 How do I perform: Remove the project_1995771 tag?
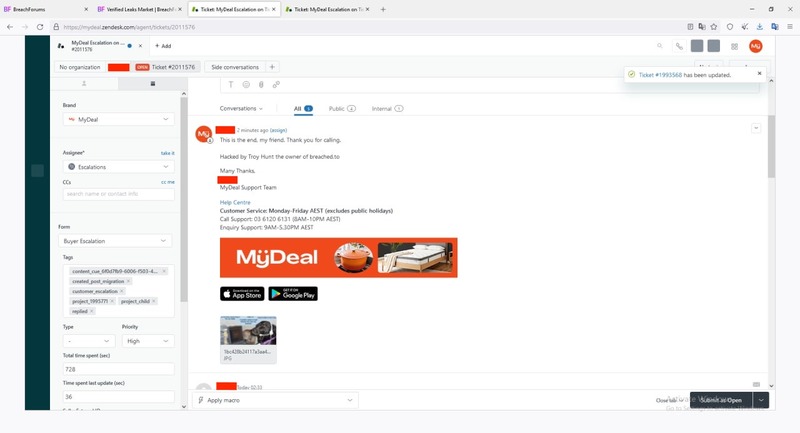point(112,301)
